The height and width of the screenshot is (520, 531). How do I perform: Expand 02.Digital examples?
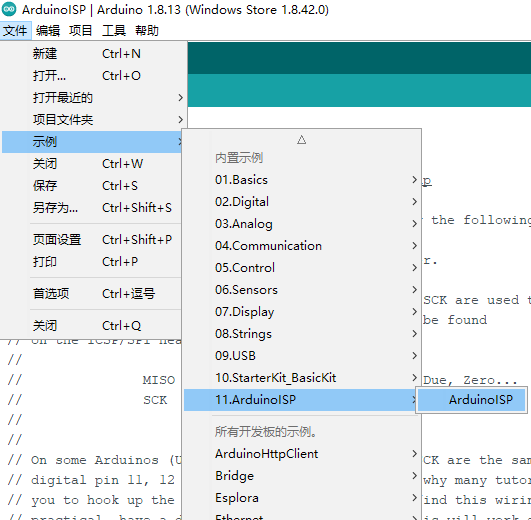coord(302,202)
